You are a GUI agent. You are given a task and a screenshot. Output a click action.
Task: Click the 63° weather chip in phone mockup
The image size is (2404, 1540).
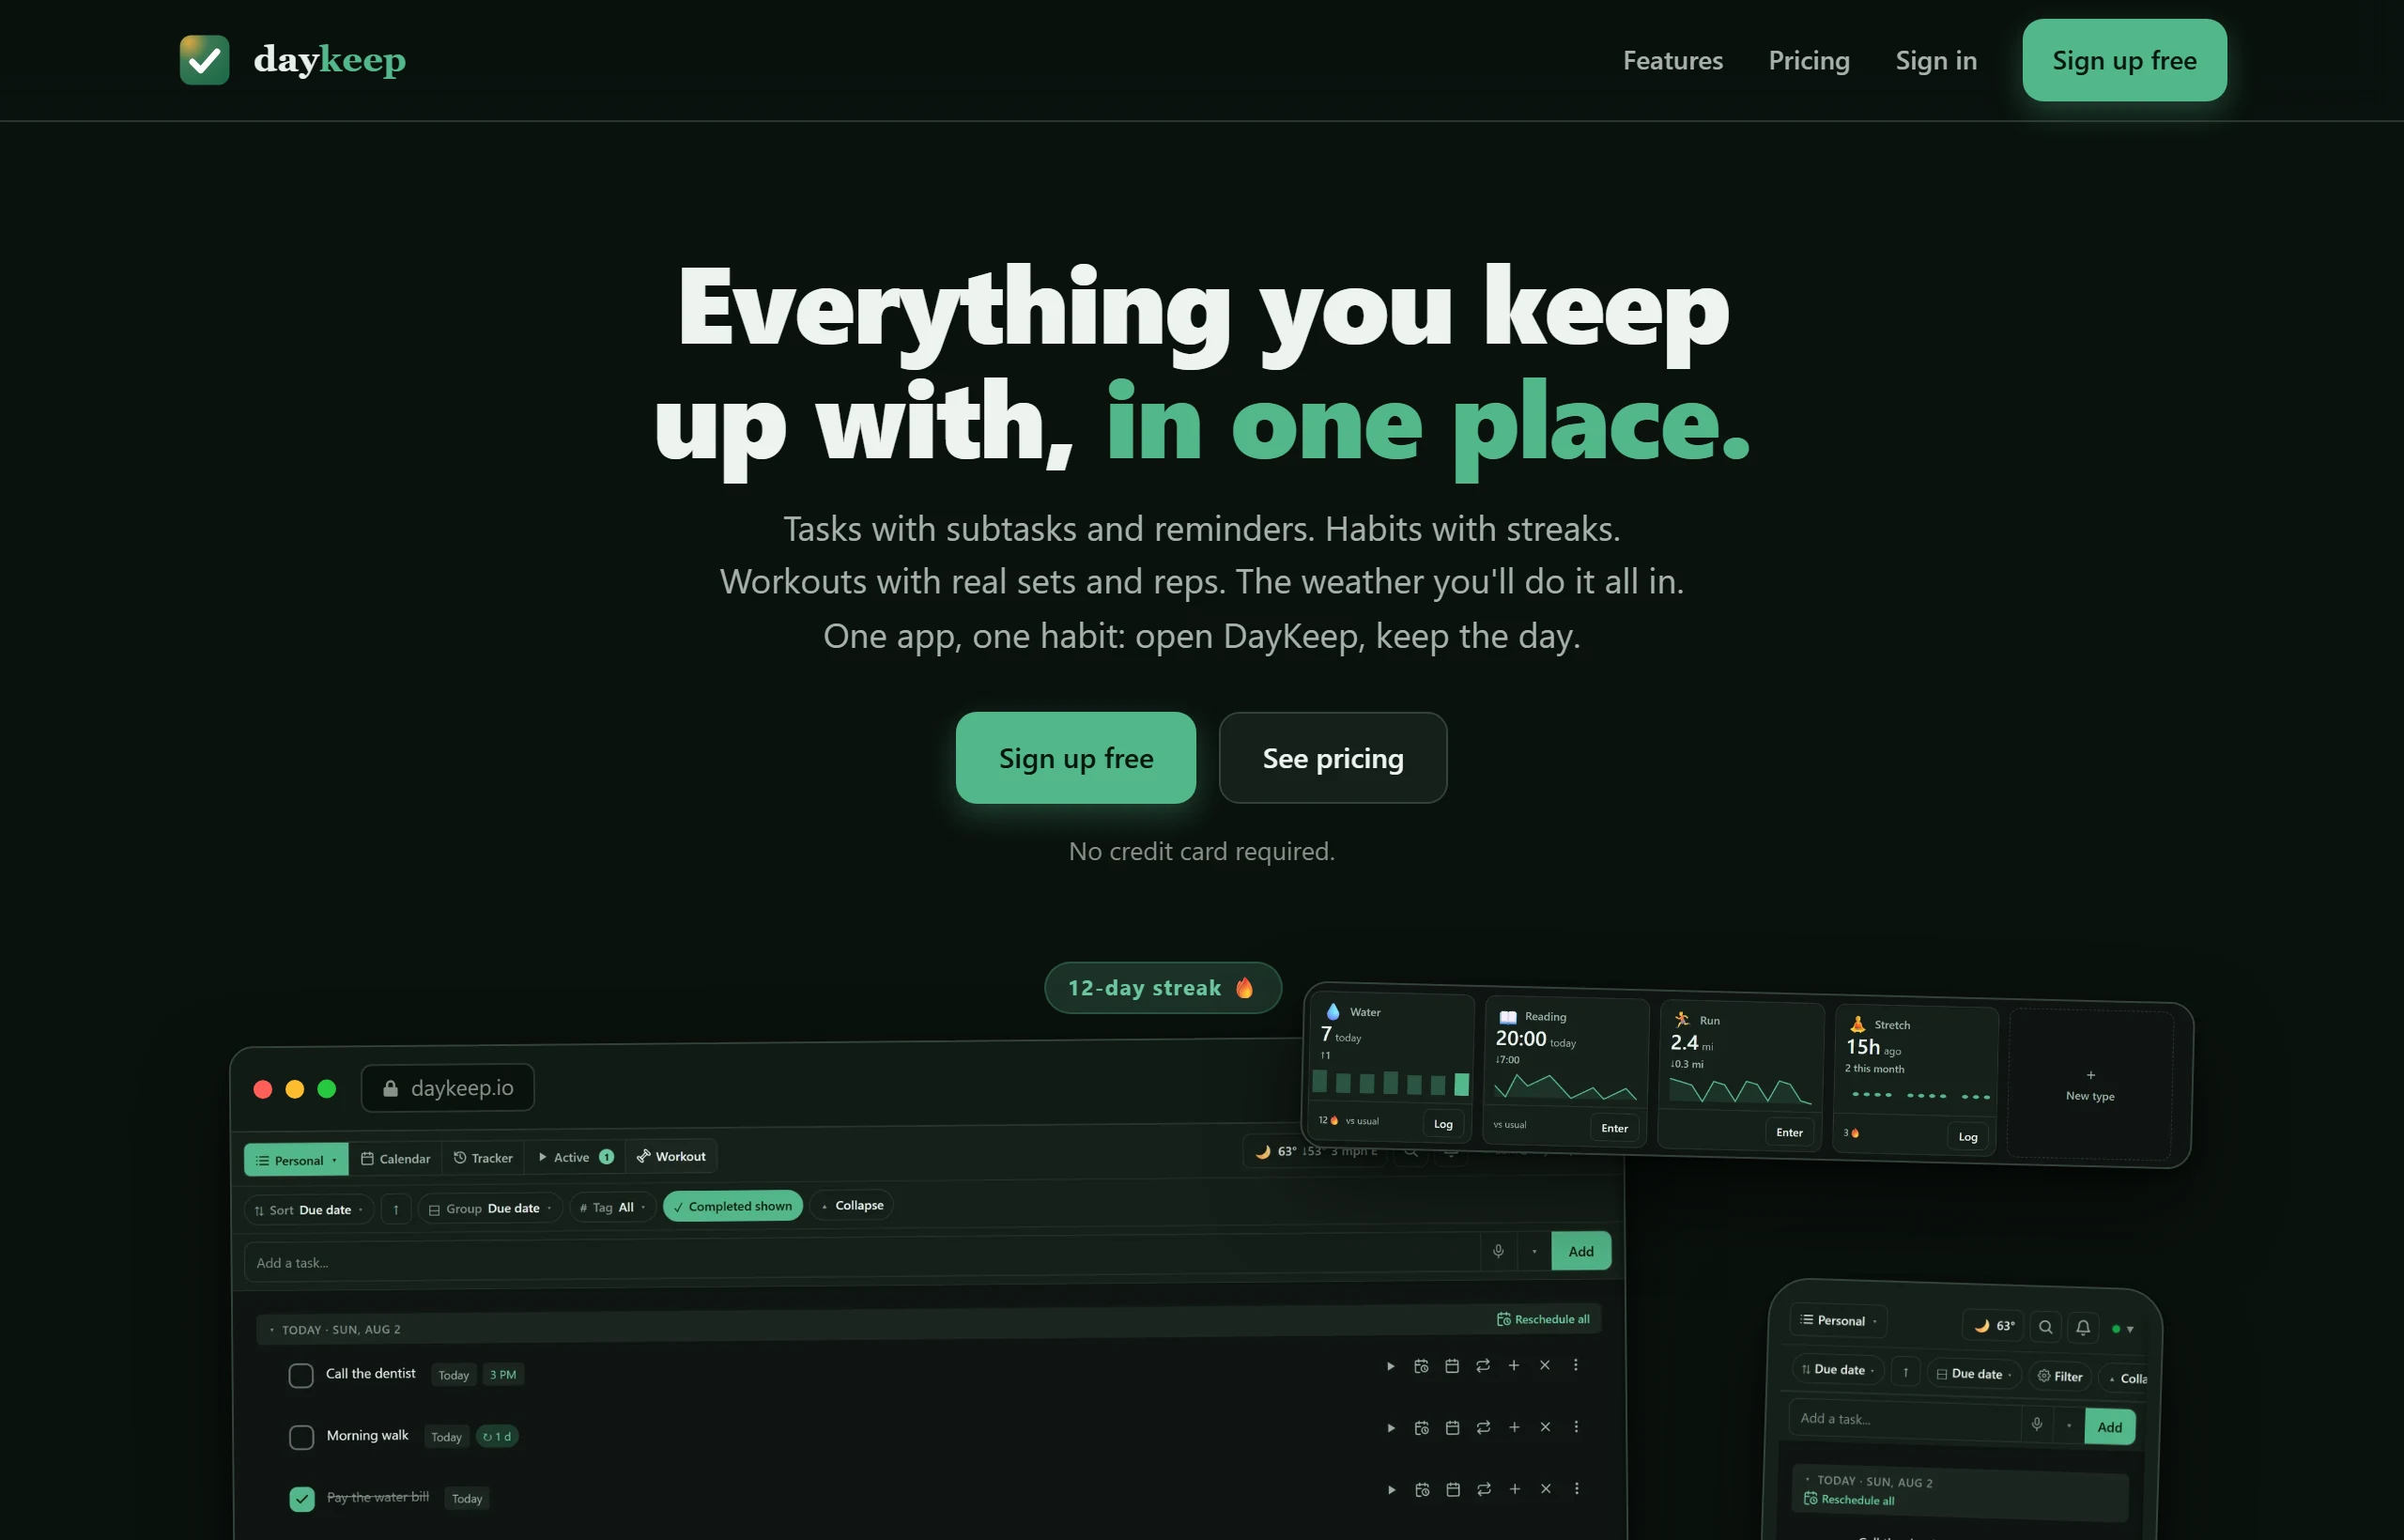click(x=1994, y=1326)
